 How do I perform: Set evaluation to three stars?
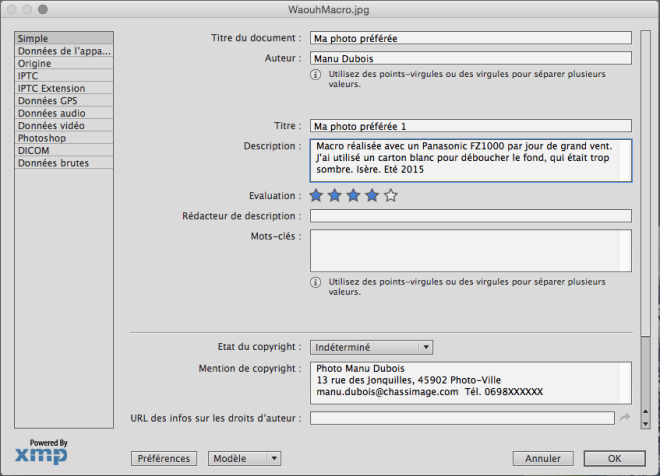[x=353, y=196]
